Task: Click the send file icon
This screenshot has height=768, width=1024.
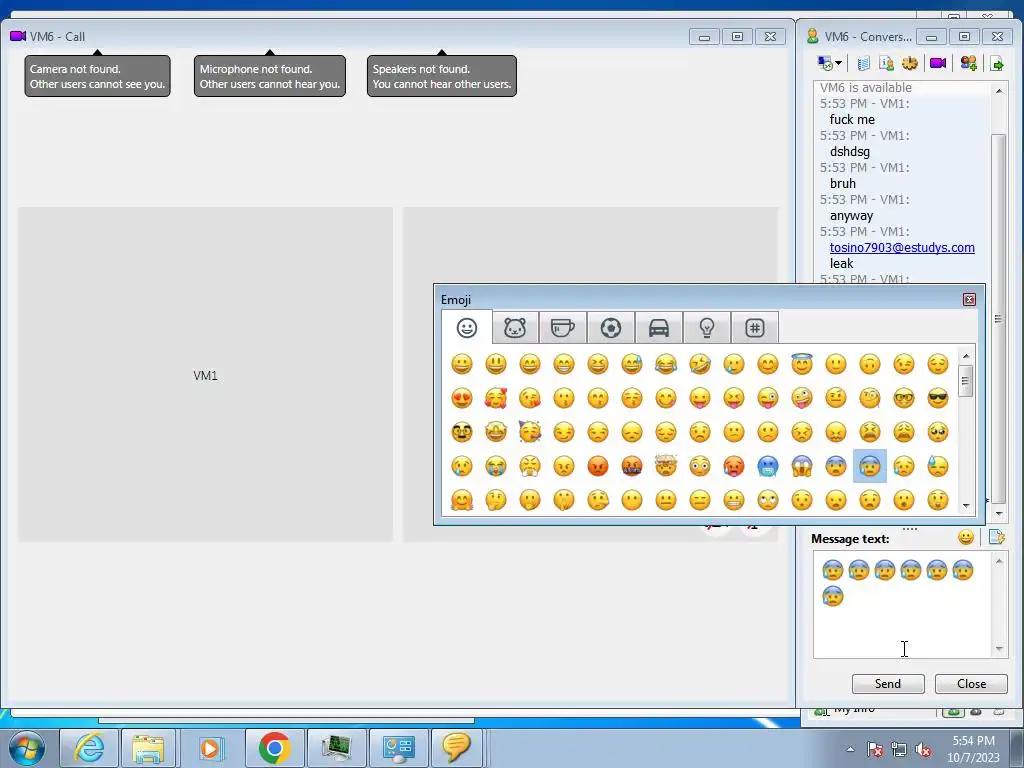Action: [997, 63]
